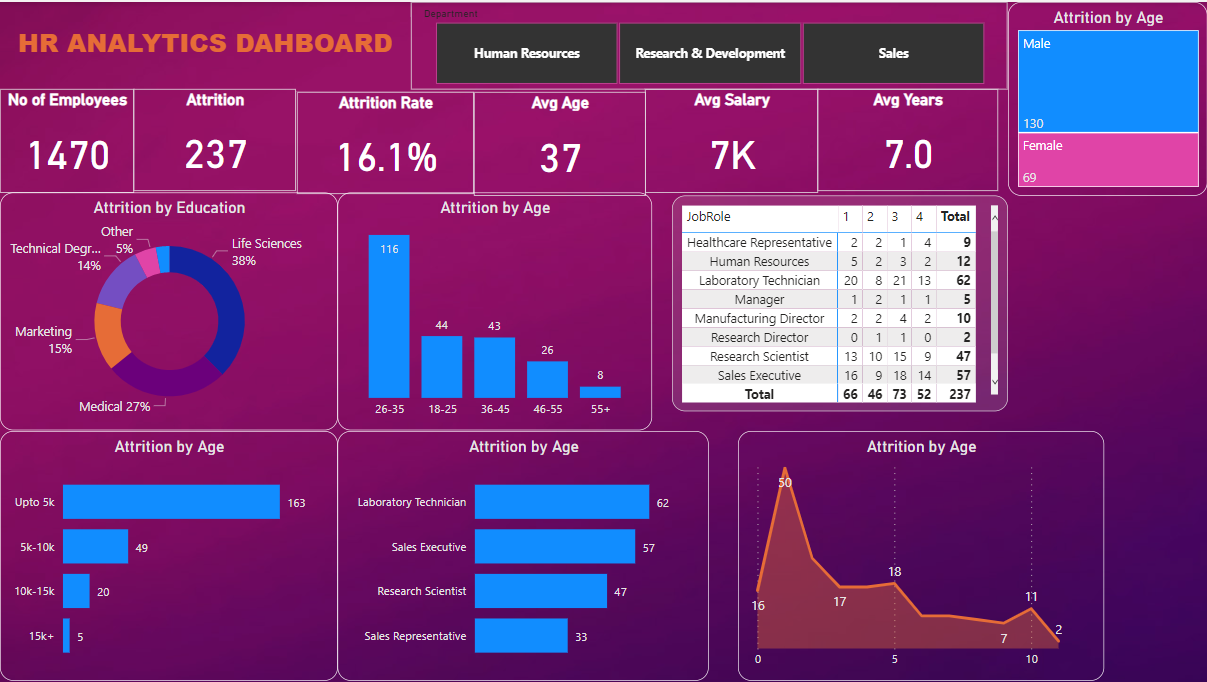
Task: Click the Attrition Rate KPI card
Action: point(385,140)
